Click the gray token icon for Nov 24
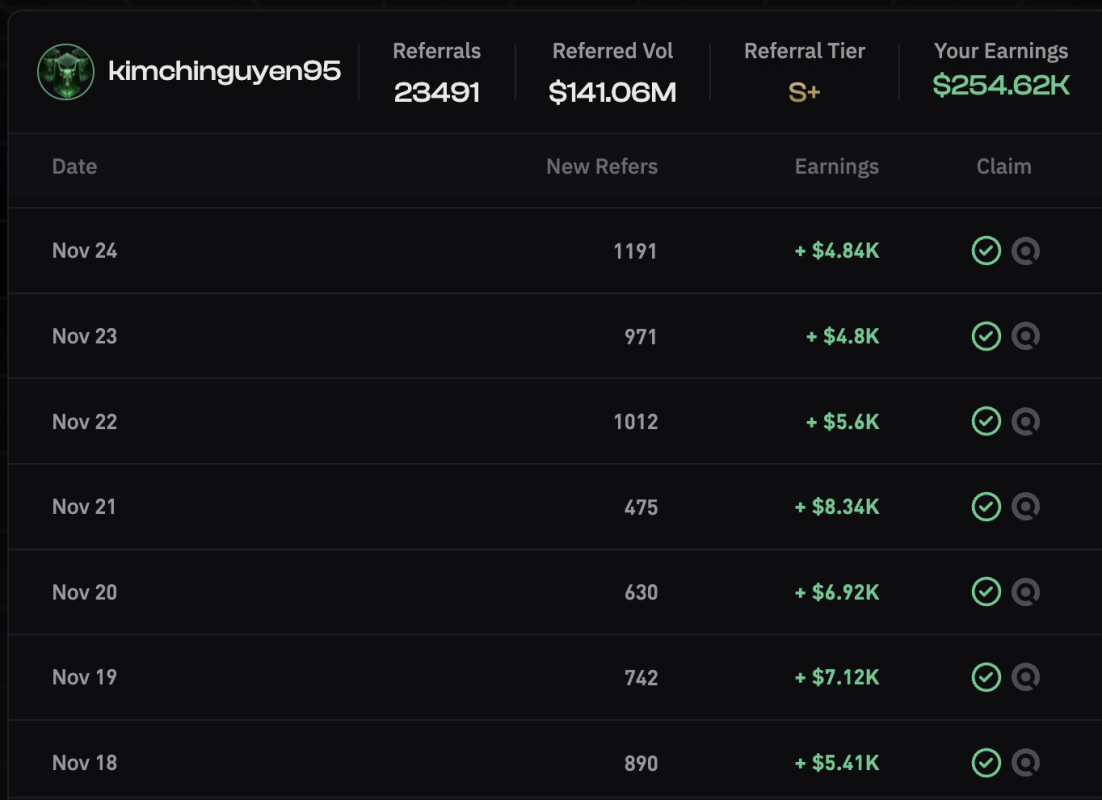This screenshot has height=800, width=1102. (x=1025, y=251)
